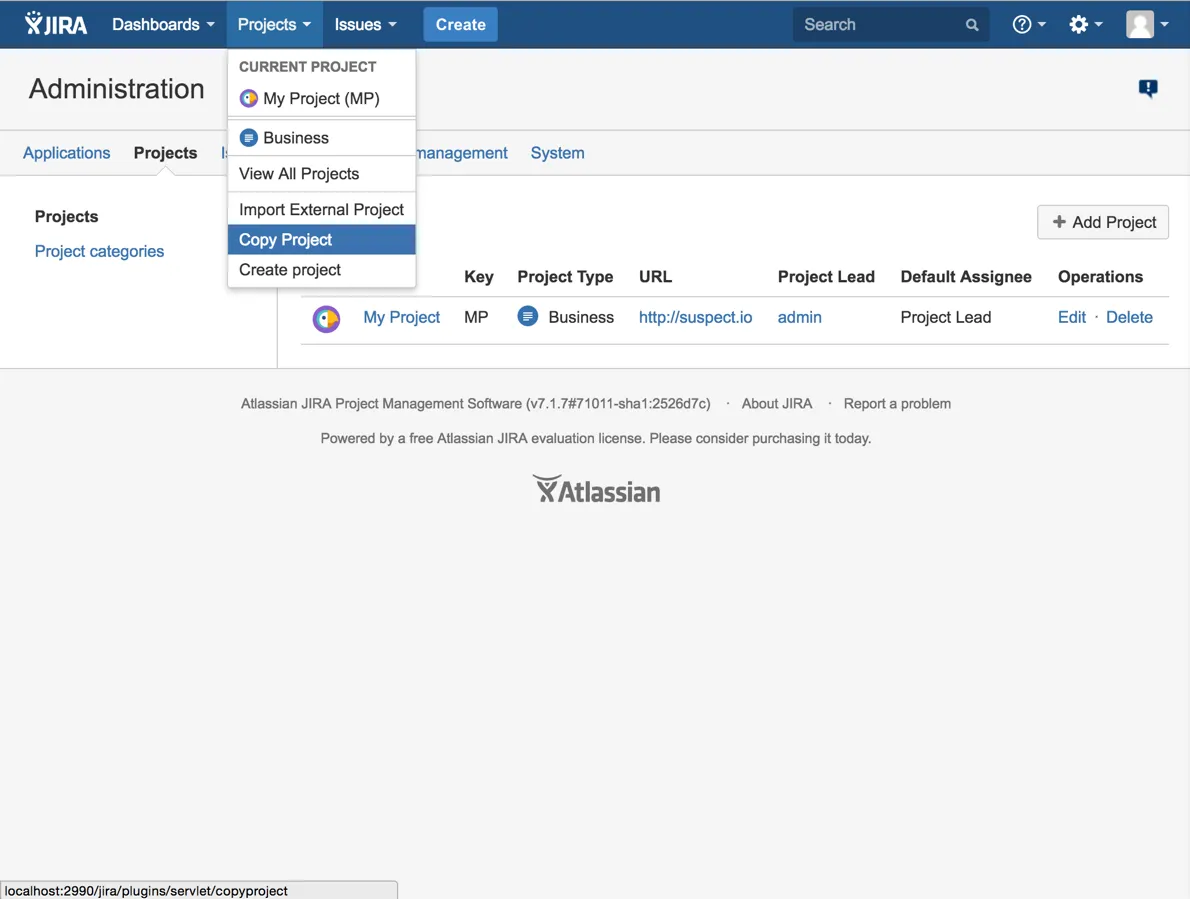This screenshot has height=899, width=1190.
Task: Select View All Projects
Action: pyautogui.click(x=321, y=174)
